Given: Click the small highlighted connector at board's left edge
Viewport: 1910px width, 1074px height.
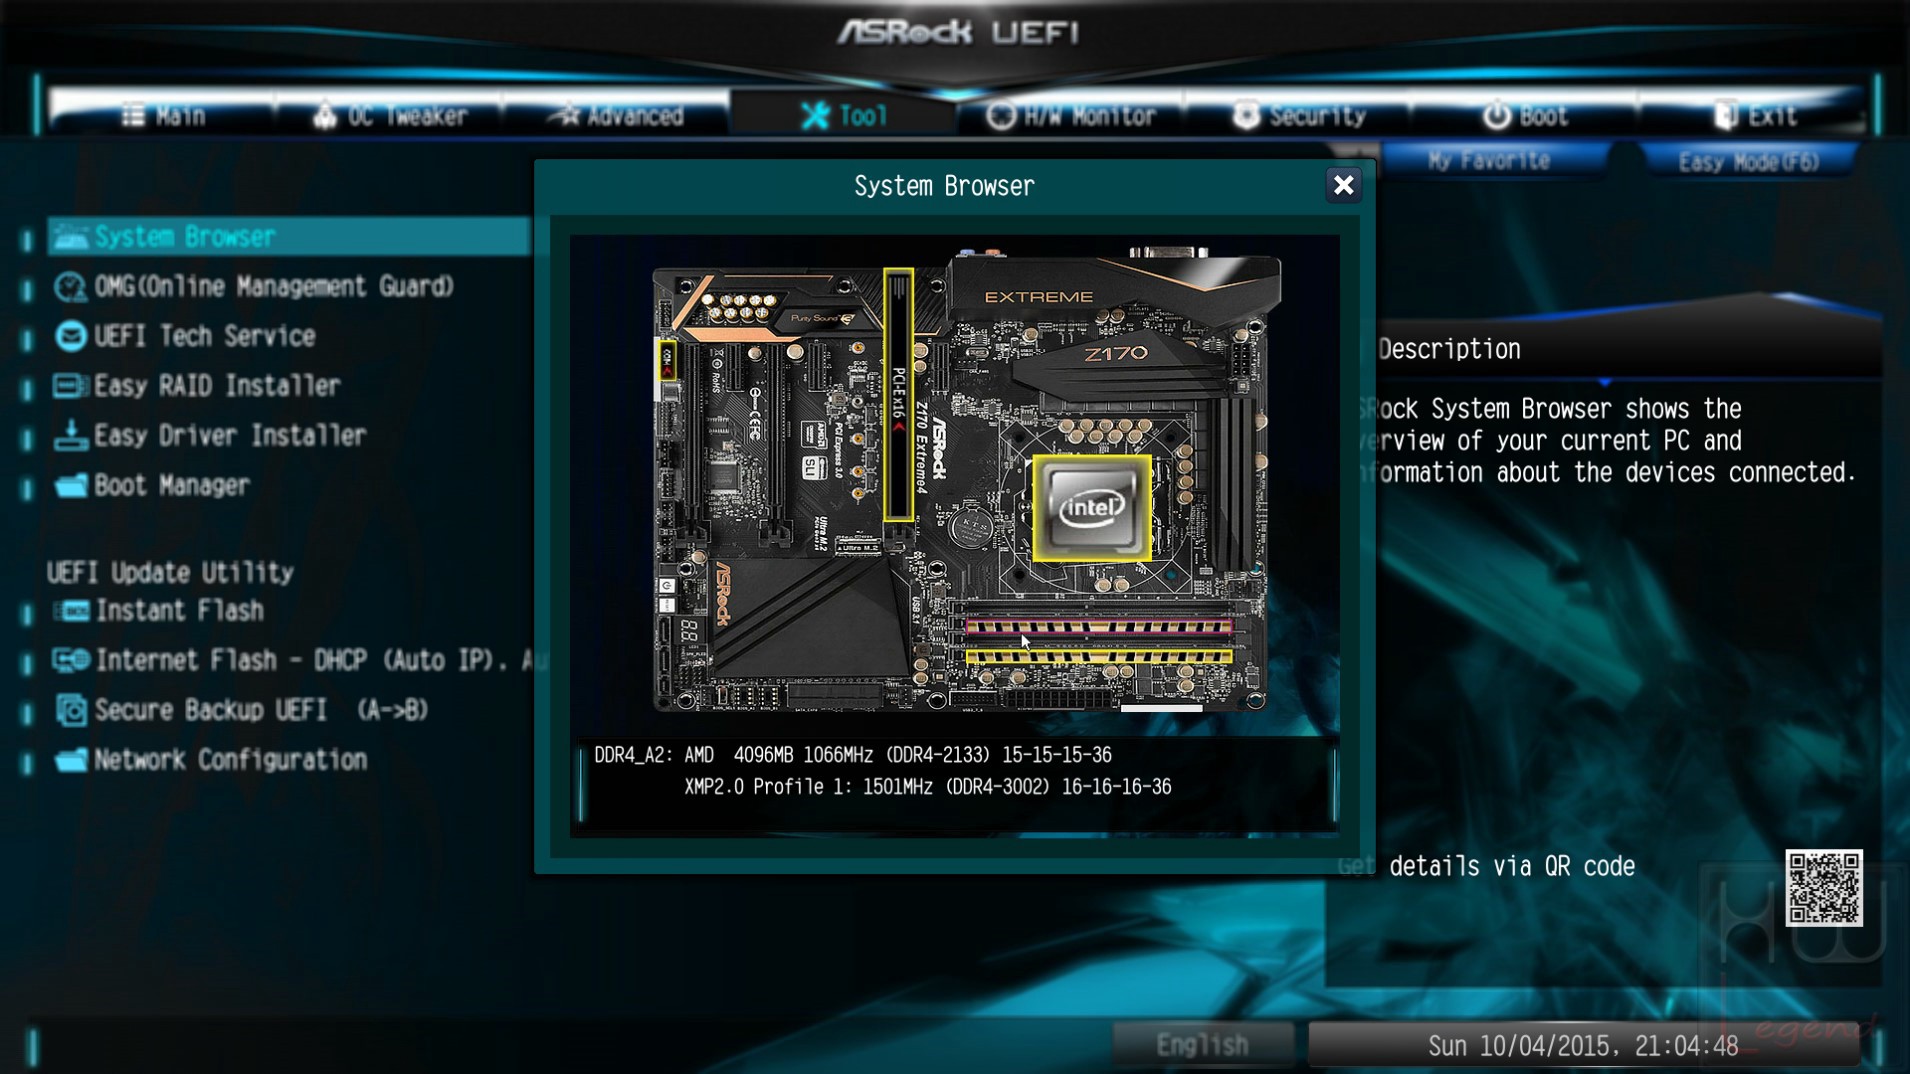Looking at the screenshot, I should (x=667, y=360).
